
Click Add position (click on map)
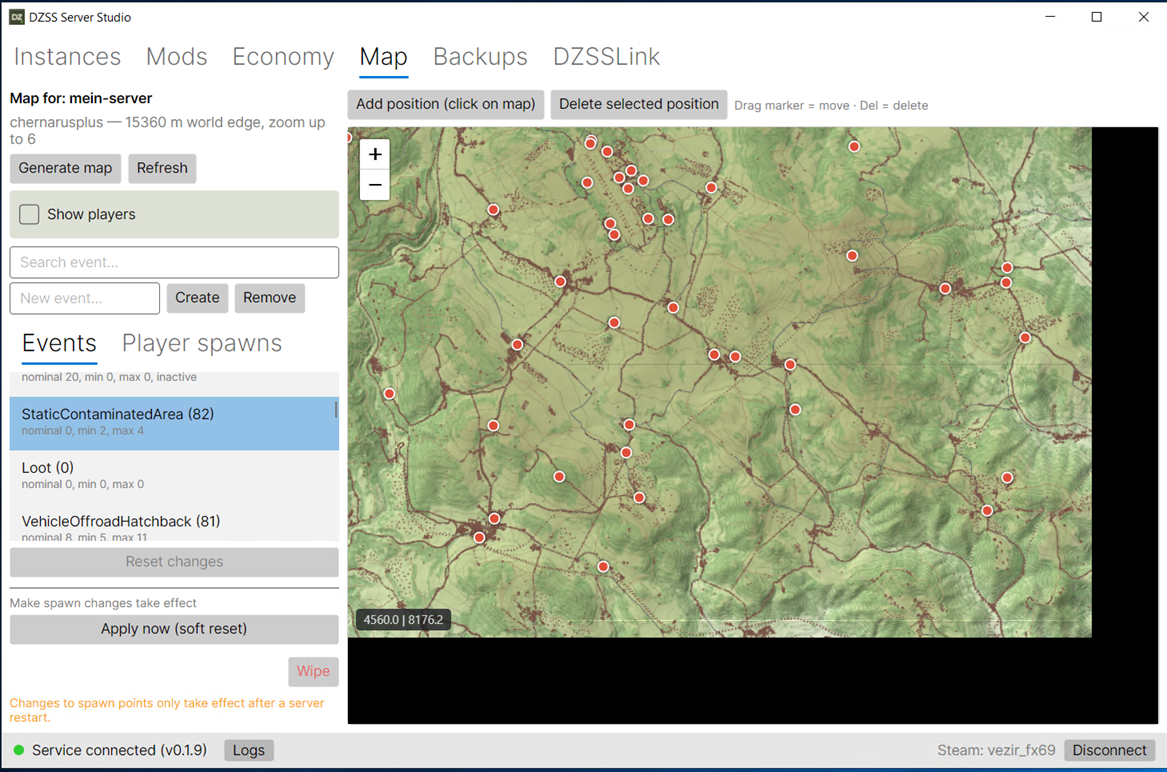point(446,104)
